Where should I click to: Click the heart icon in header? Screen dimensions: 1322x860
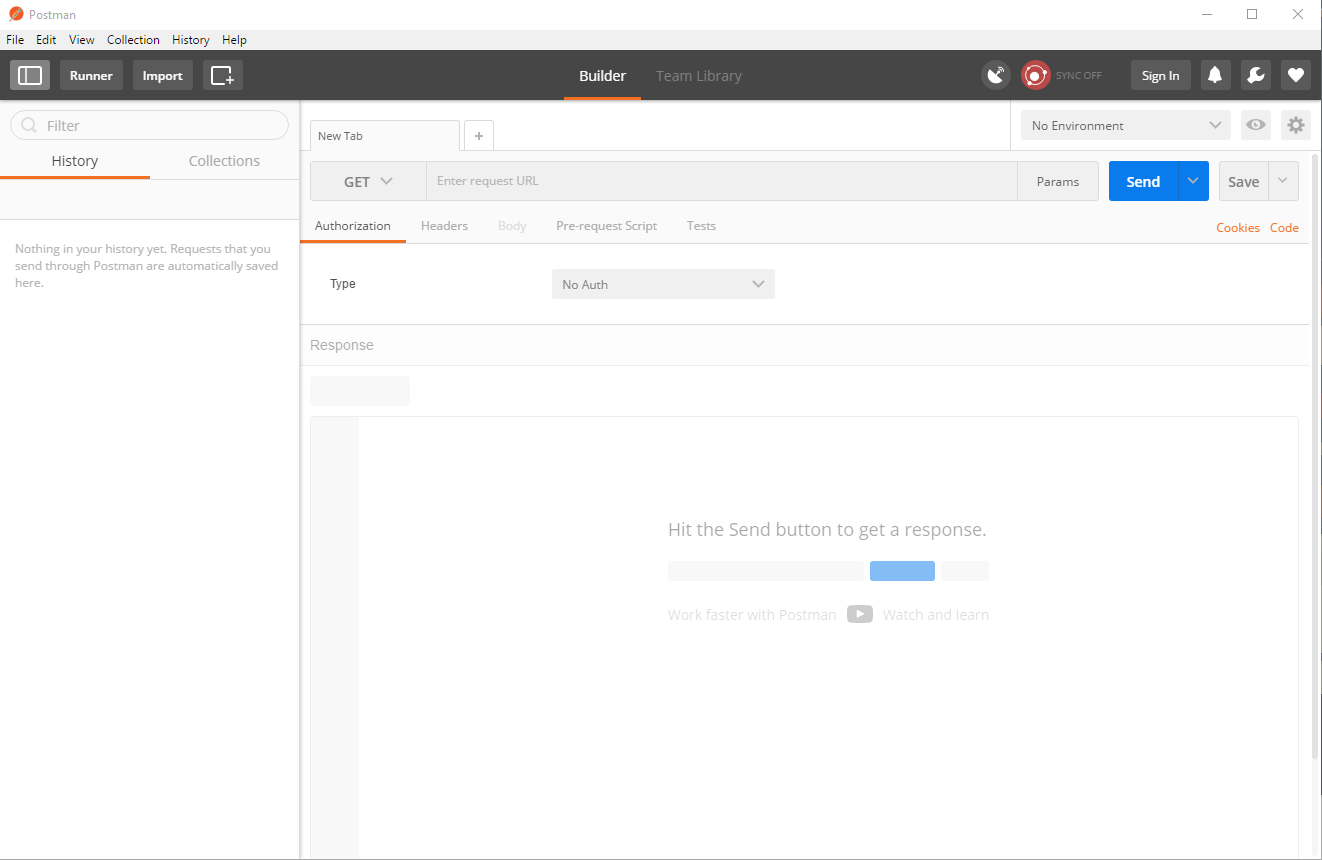(1296, 75)
